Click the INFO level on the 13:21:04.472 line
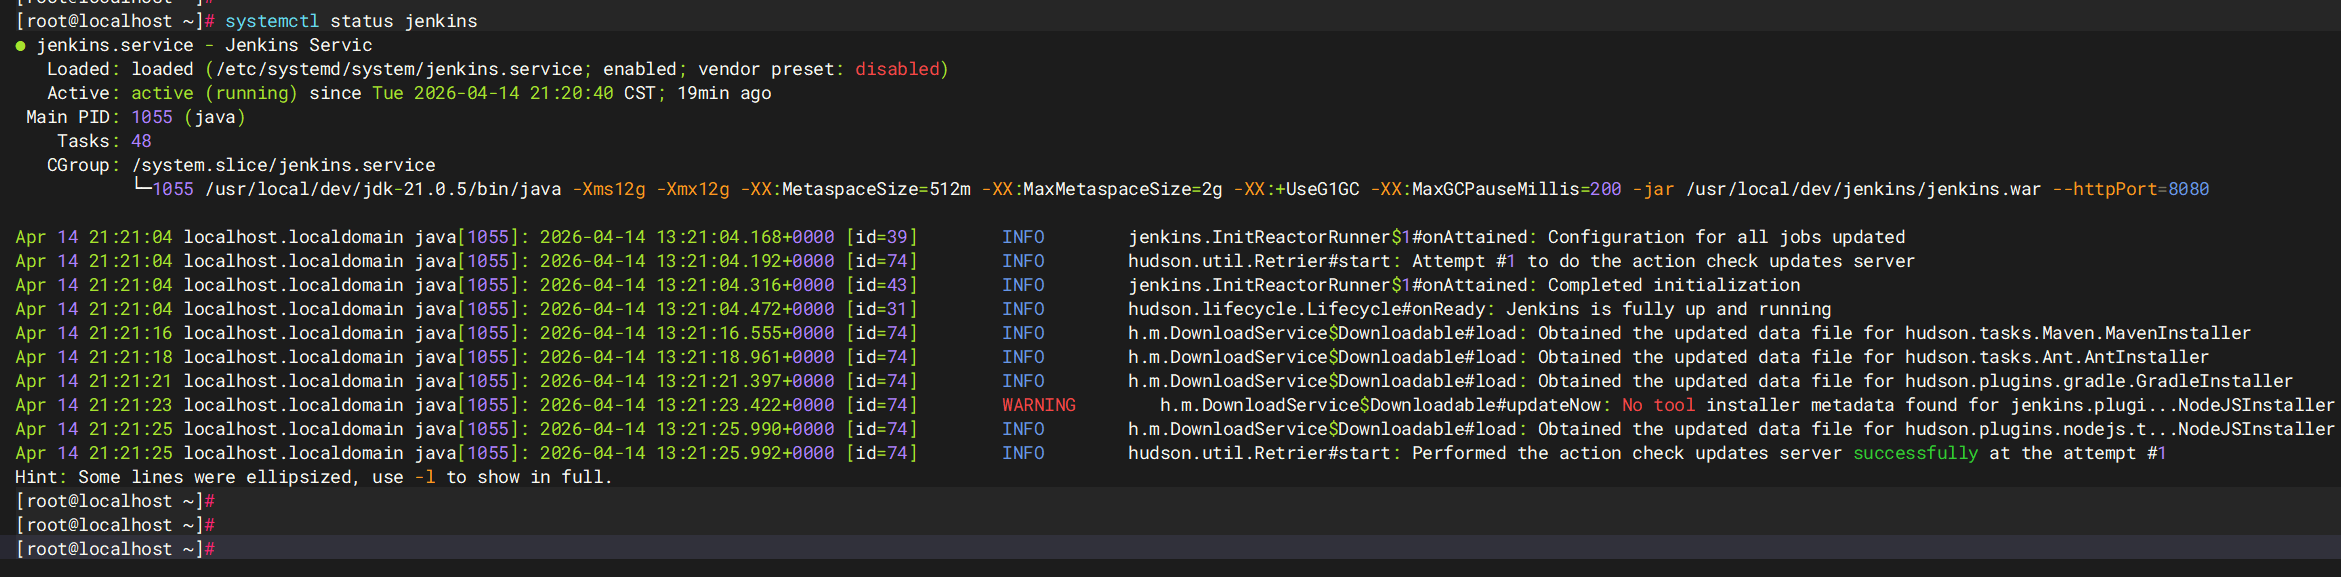Image resolution: width=2341 pixels, height=577 pixels. 1023,309
